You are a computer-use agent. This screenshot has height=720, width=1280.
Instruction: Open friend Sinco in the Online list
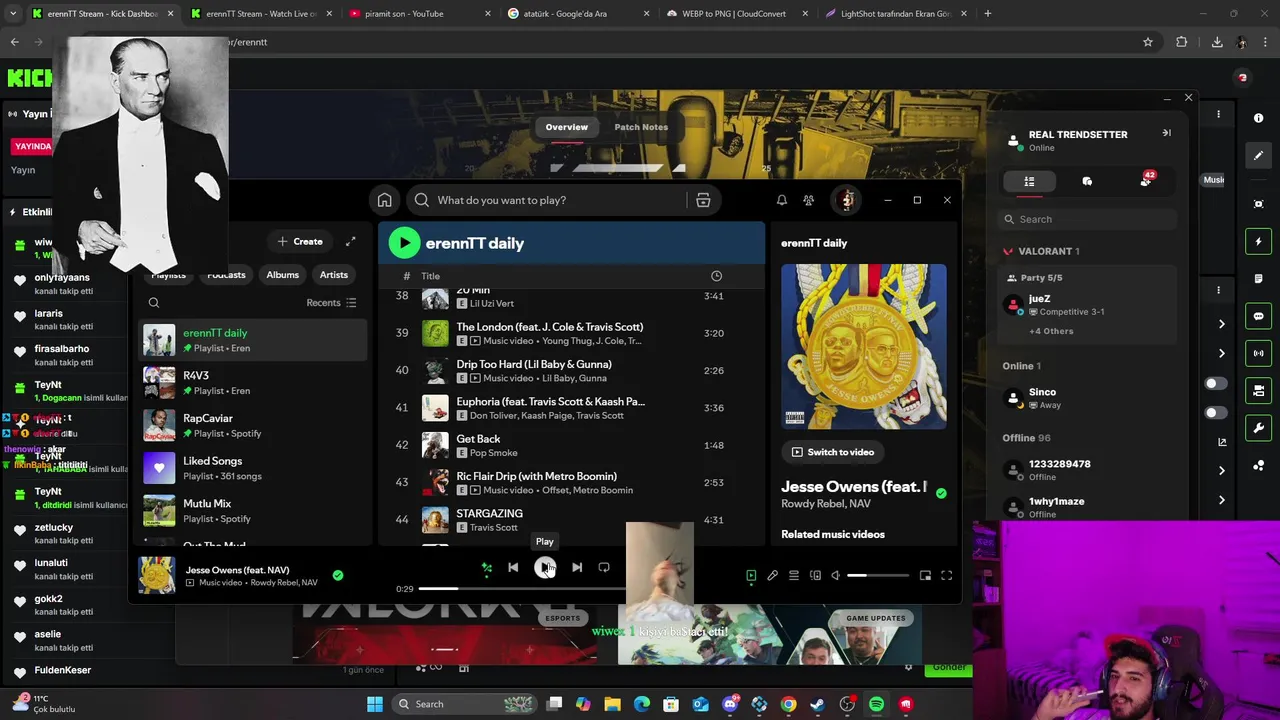tap(1088, 398)
